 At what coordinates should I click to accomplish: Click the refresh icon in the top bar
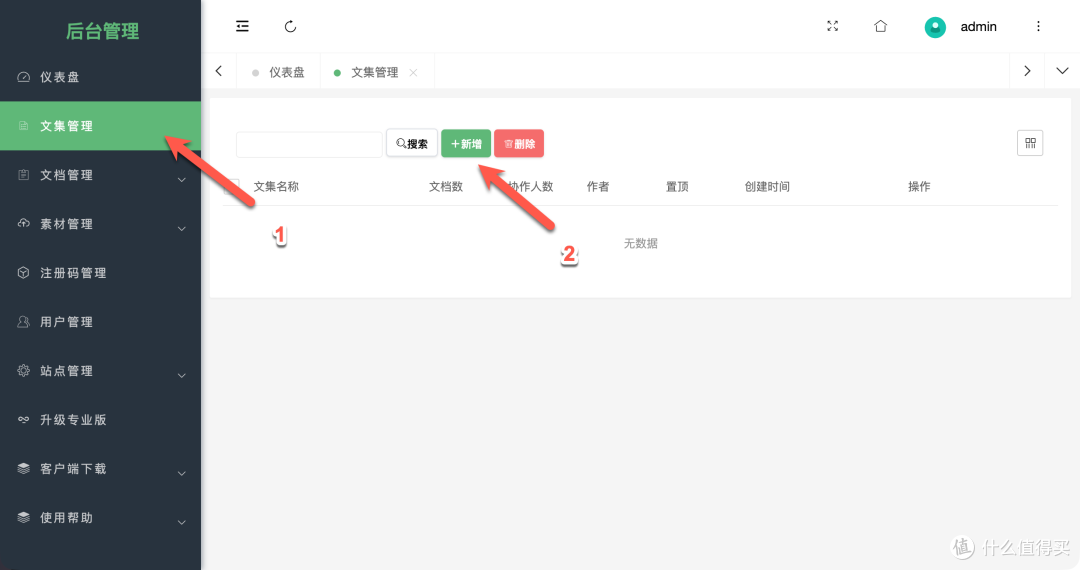pos(290,26)
